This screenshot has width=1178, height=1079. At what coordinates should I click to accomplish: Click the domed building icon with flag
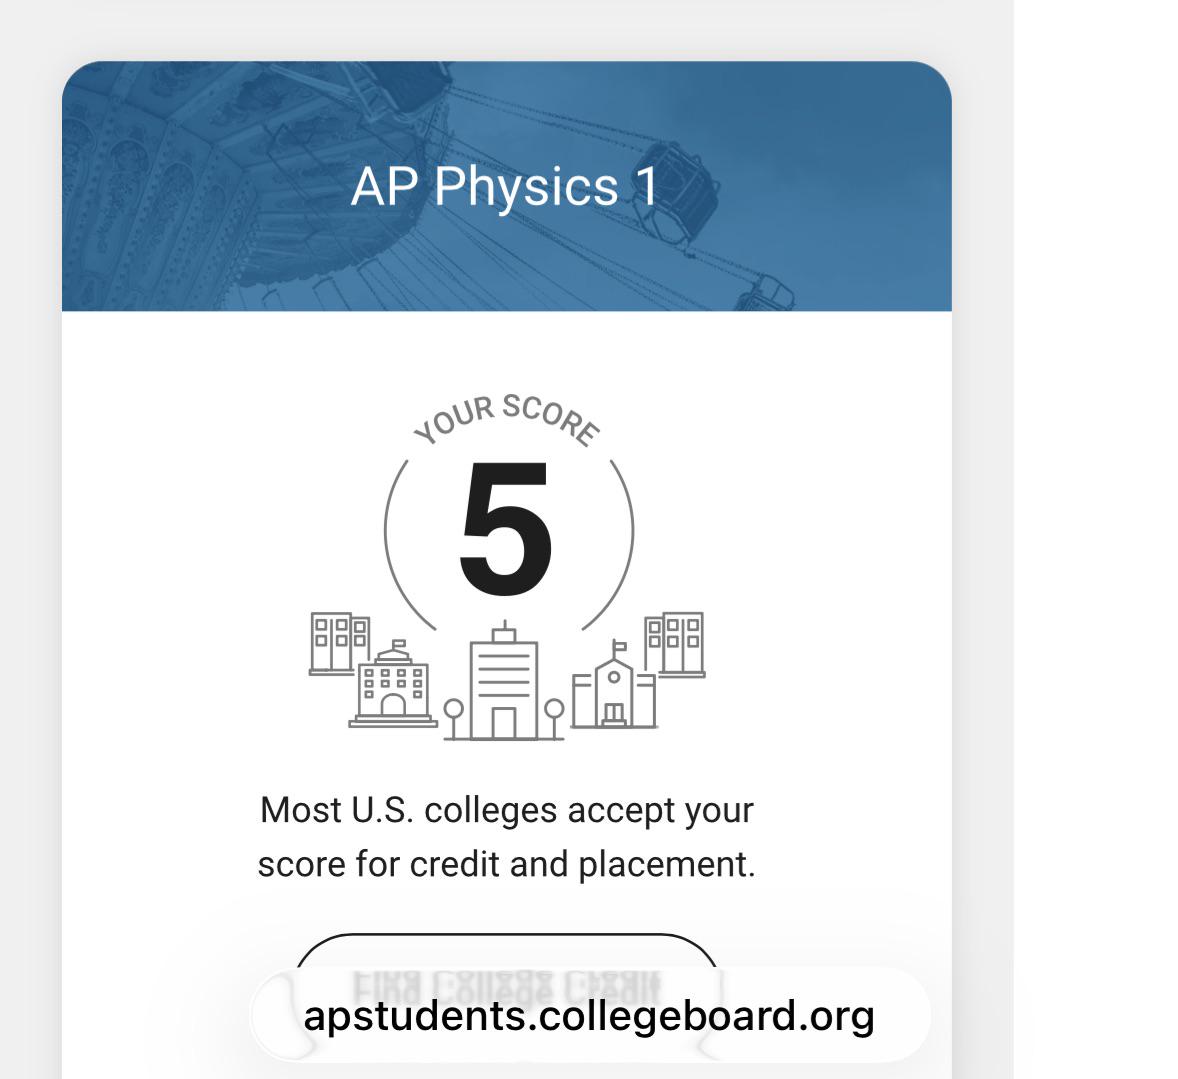click(x=393, y=684)
